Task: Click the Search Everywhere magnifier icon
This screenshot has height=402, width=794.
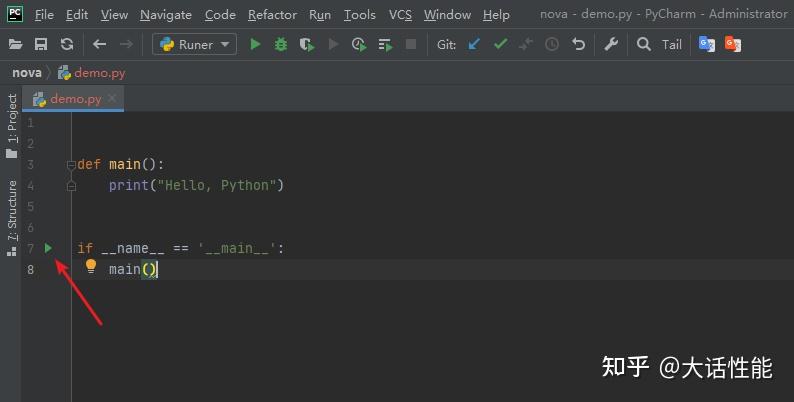Action: [x=644, y=45]
